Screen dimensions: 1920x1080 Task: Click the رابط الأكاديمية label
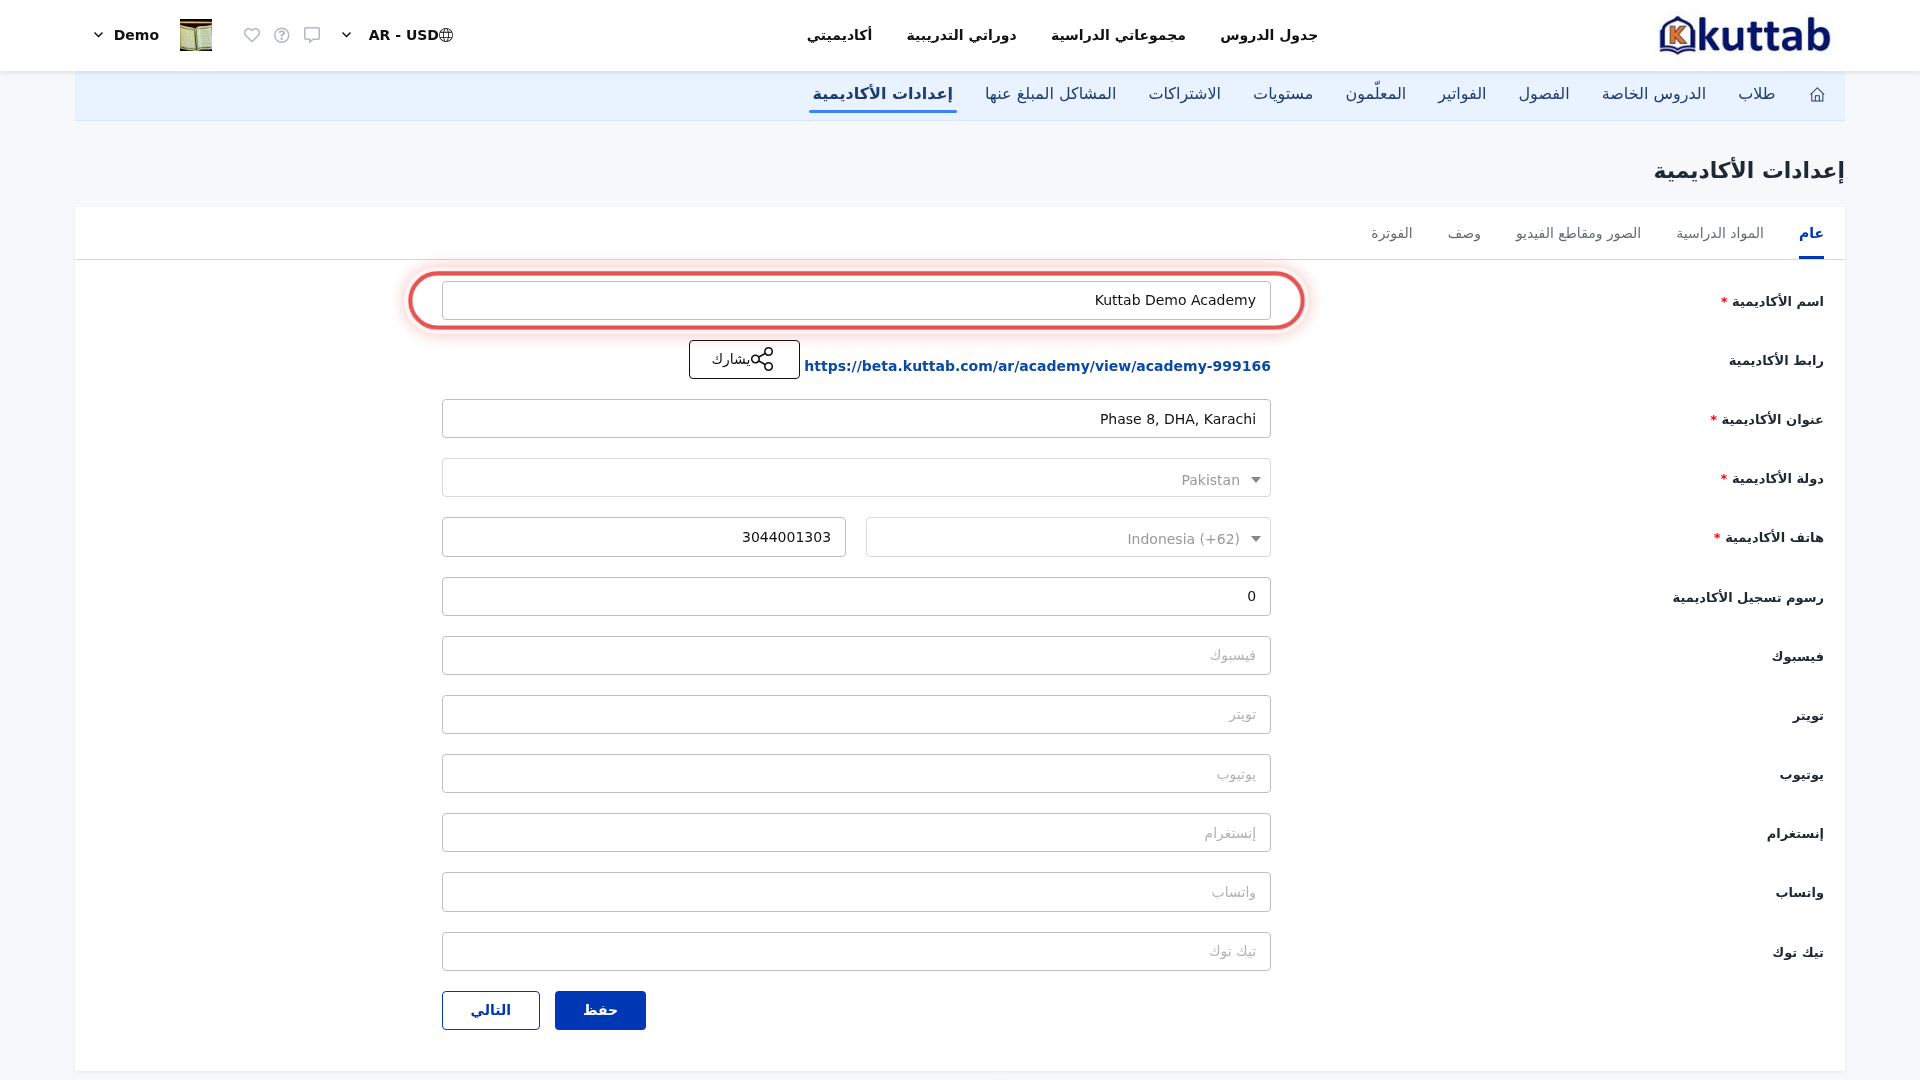1776,360
